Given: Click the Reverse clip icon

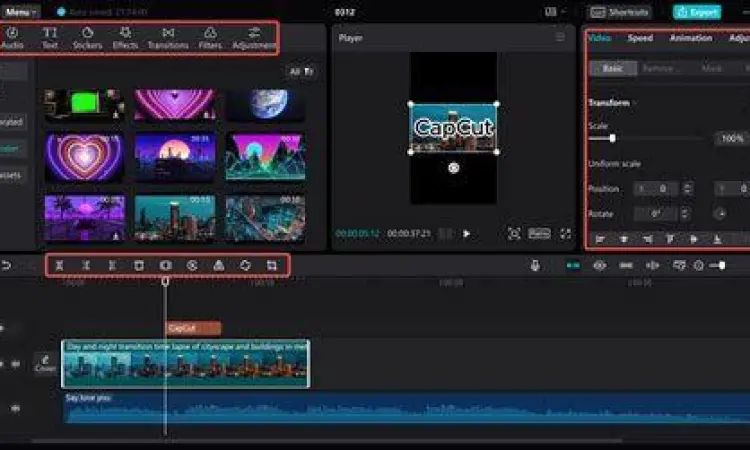Looking at the screenshot, I should [192, 265].
